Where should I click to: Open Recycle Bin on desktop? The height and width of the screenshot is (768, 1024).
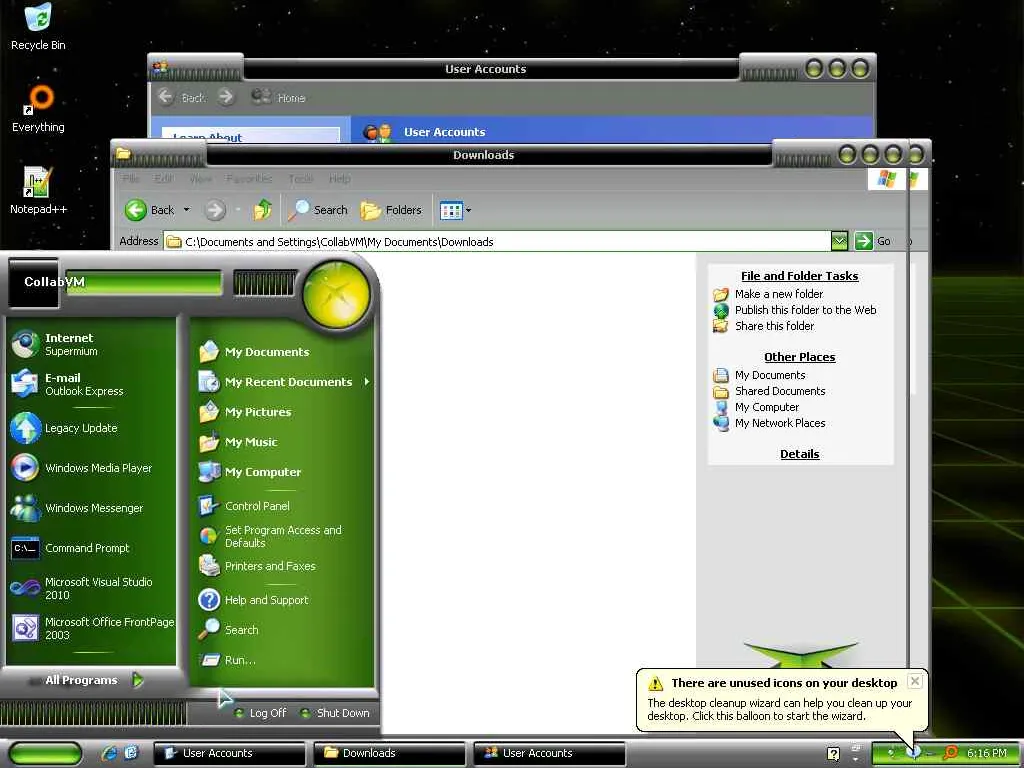(39, 27)
